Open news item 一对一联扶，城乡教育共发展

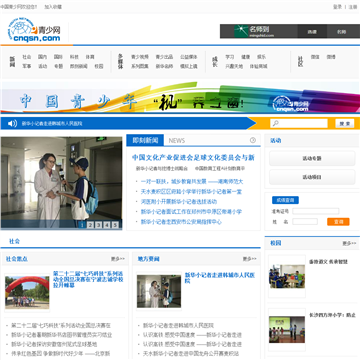(x=193, y=182)
